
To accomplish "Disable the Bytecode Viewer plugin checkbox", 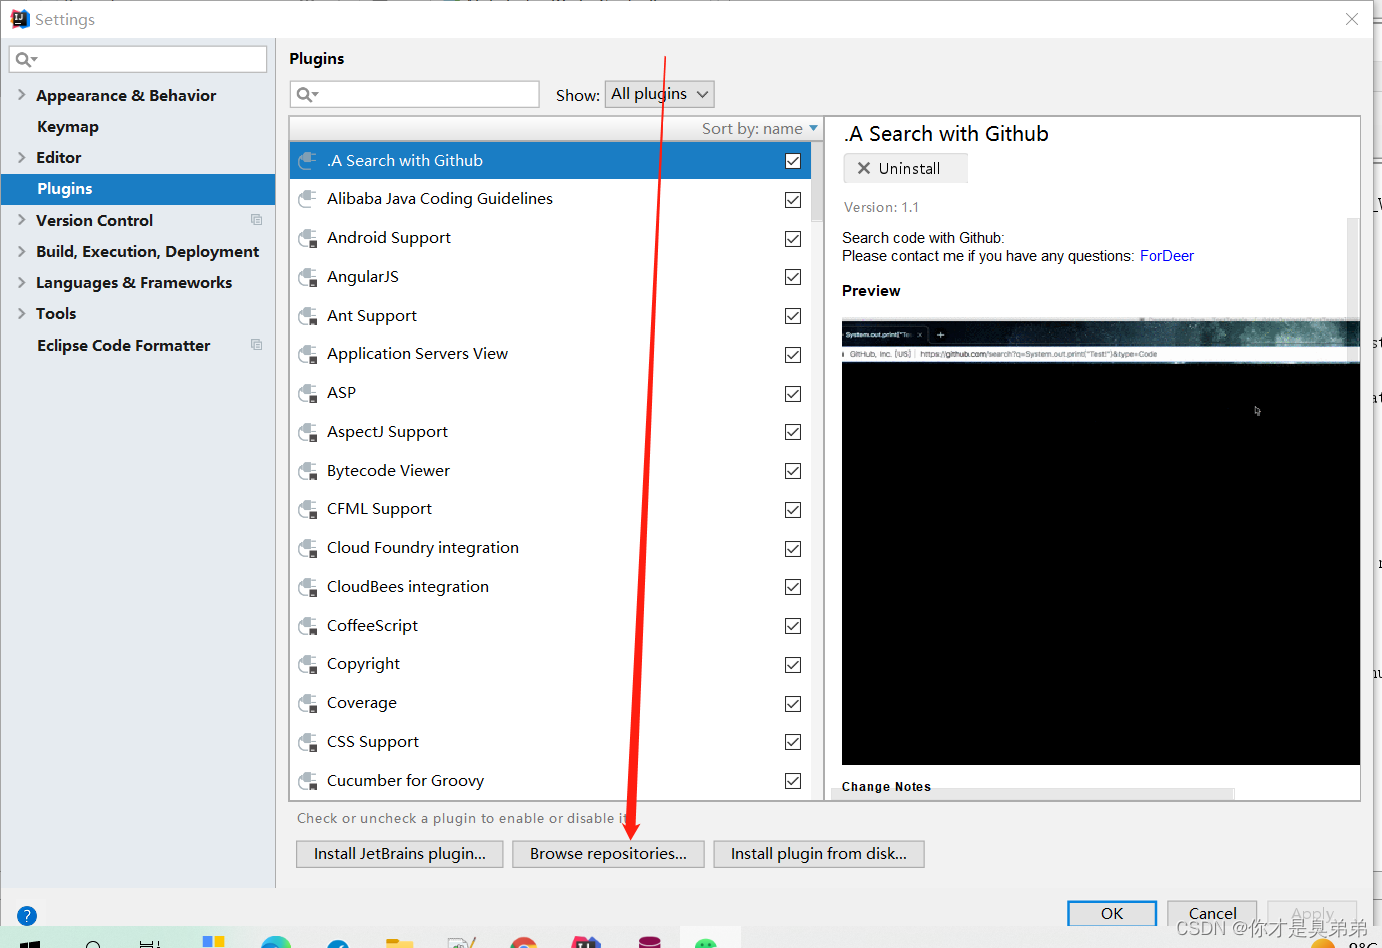I will [792, 470].
